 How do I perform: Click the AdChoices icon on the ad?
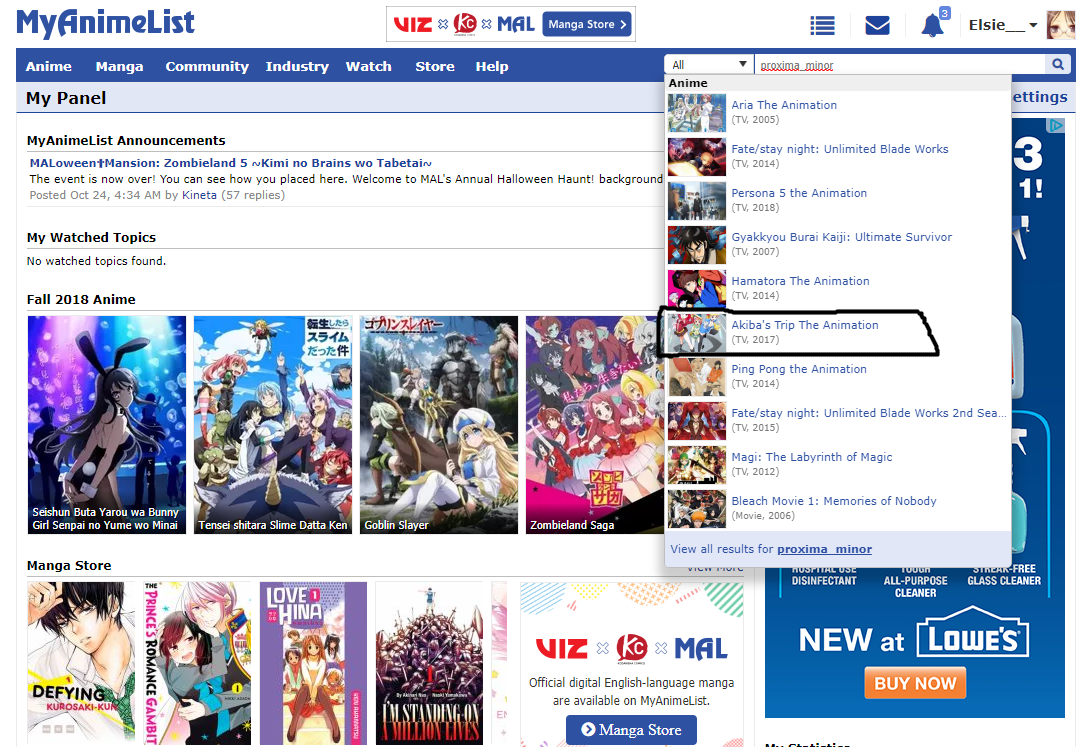(x=1056, y=126)
